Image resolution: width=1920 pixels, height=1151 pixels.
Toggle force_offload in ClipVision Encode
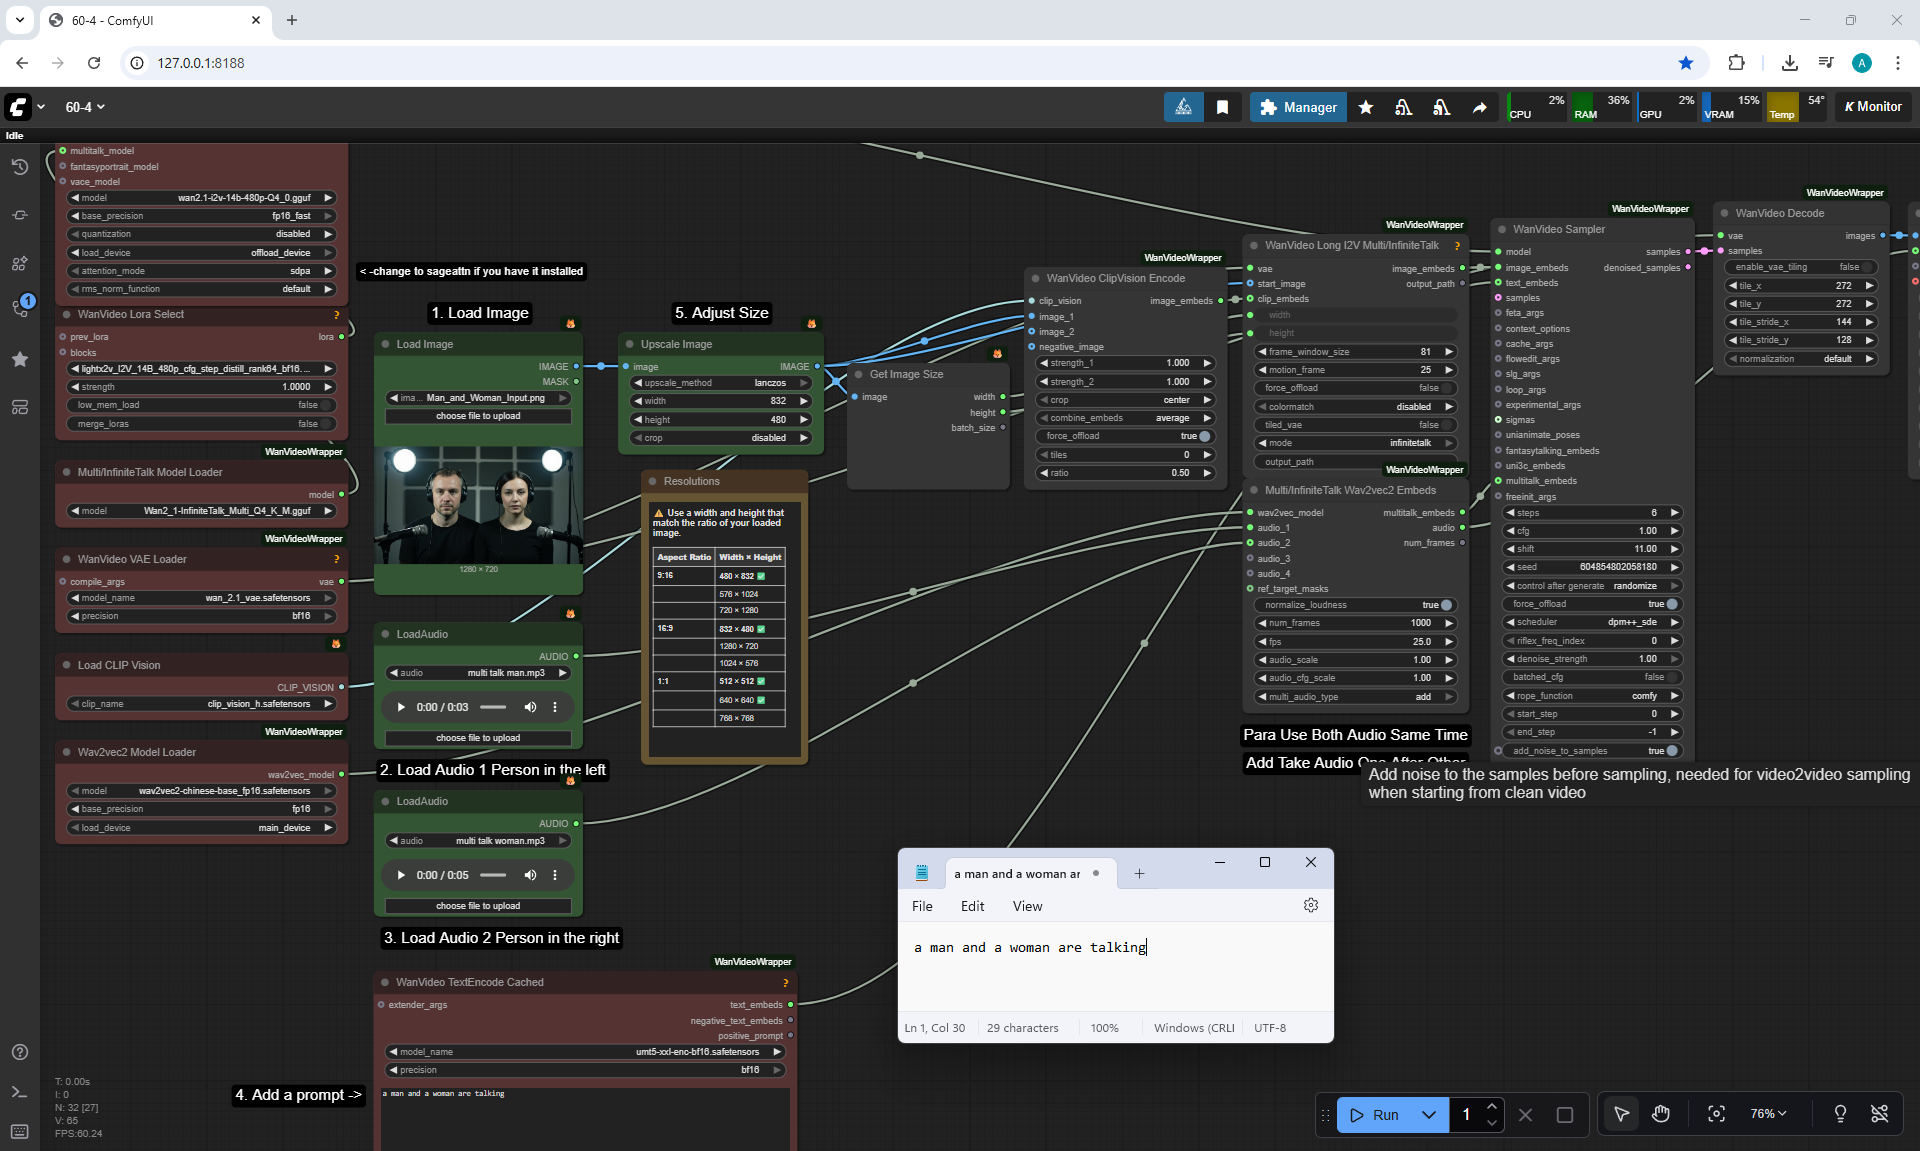click(x=1204, y=436)
